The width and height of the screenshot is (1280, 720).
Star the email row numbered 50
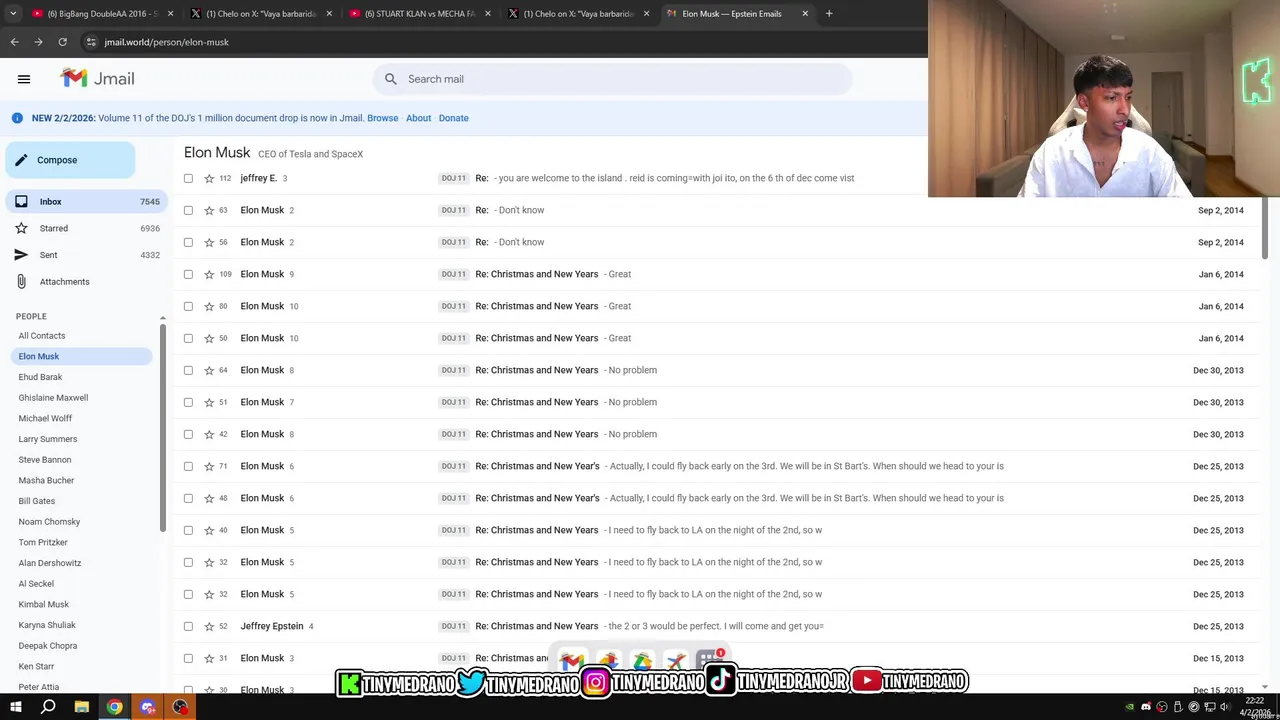(x=209, y=338)
